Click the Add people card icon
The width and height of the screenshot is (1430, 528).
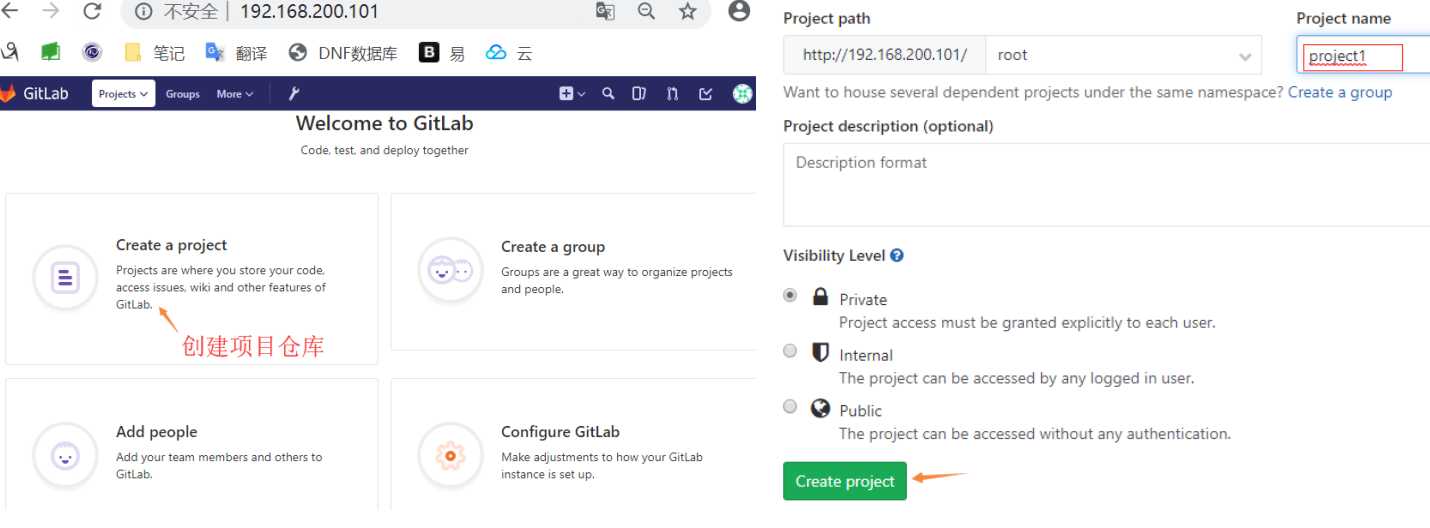point(65,456)
